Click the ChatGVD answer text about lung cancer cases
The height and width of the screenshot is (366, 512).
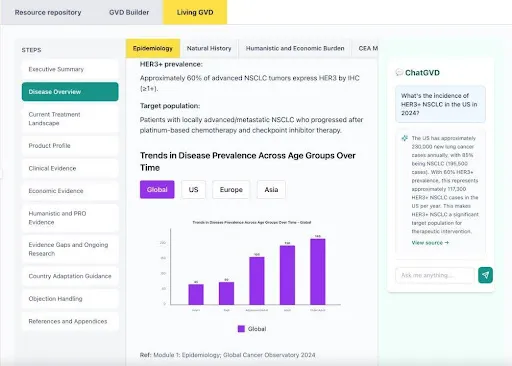[x=445, y=185]
